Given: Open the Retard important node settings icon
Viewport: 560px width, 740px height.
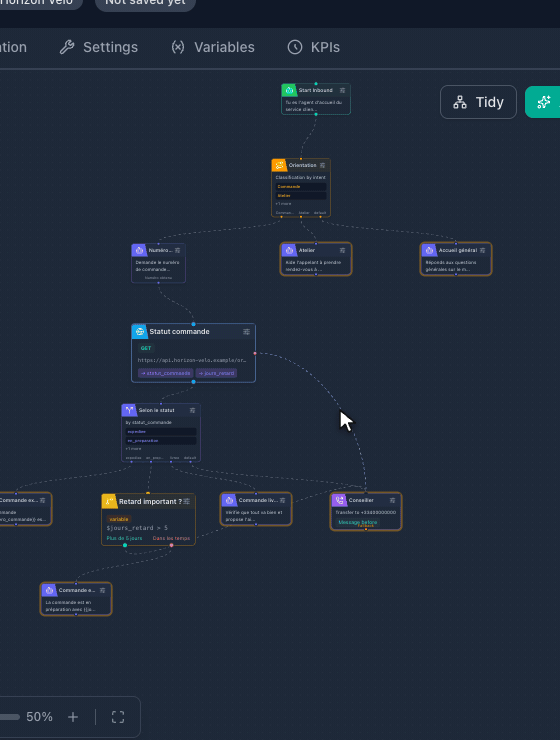Looking at the screenshot, I should pos(187,501).
